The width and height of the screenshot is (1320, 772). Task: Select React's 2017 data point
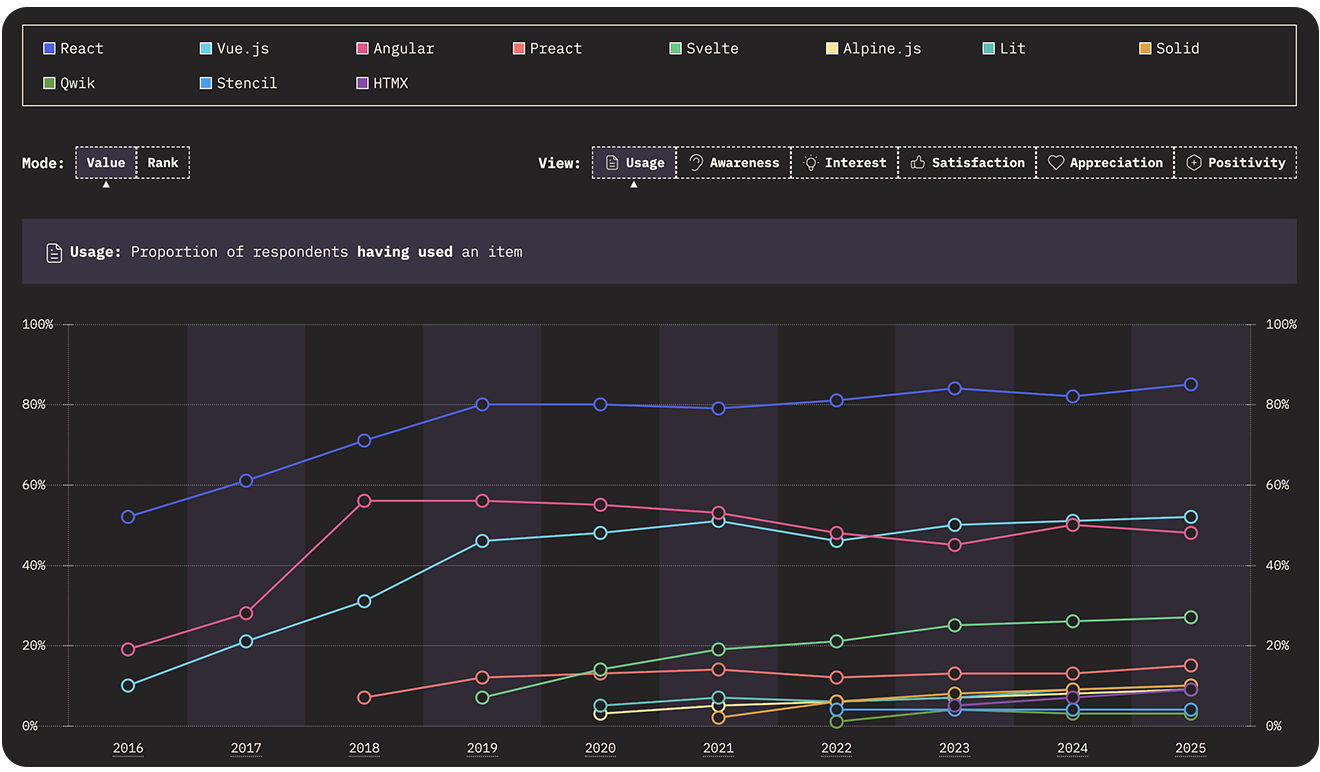point(246,481)
